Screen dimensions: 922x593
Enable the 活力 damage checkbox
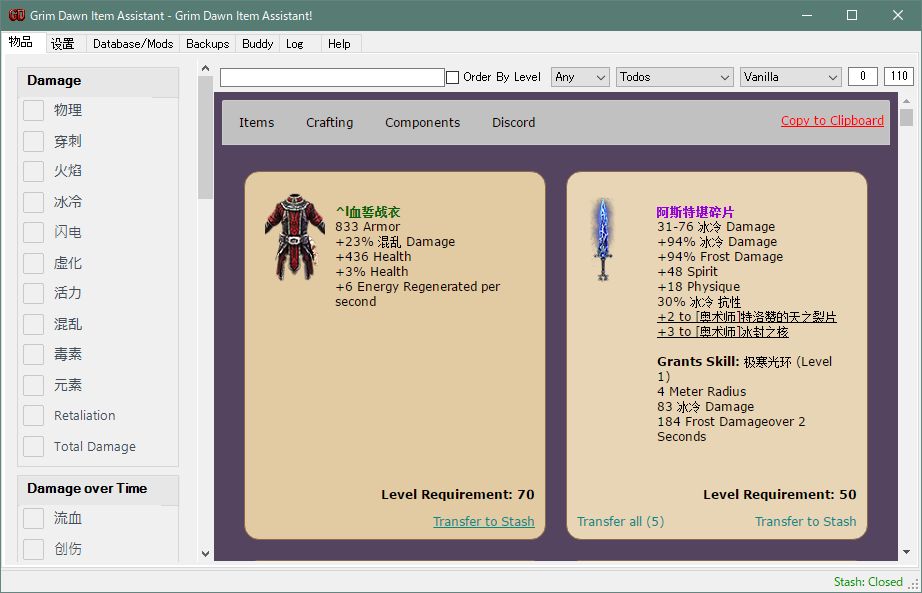34,293
